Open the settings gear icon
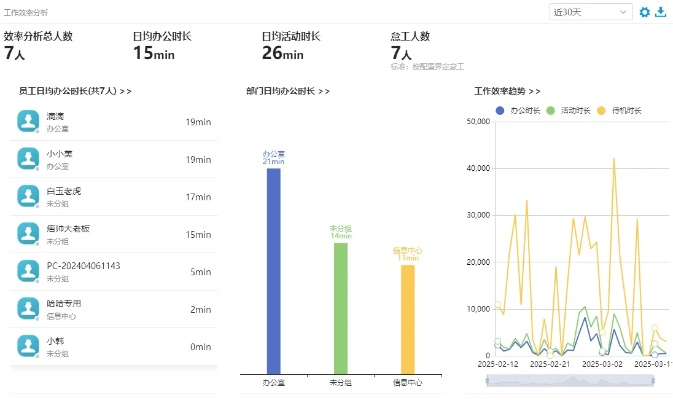Viewport: 673px width, 400px height. click(644, 12)
